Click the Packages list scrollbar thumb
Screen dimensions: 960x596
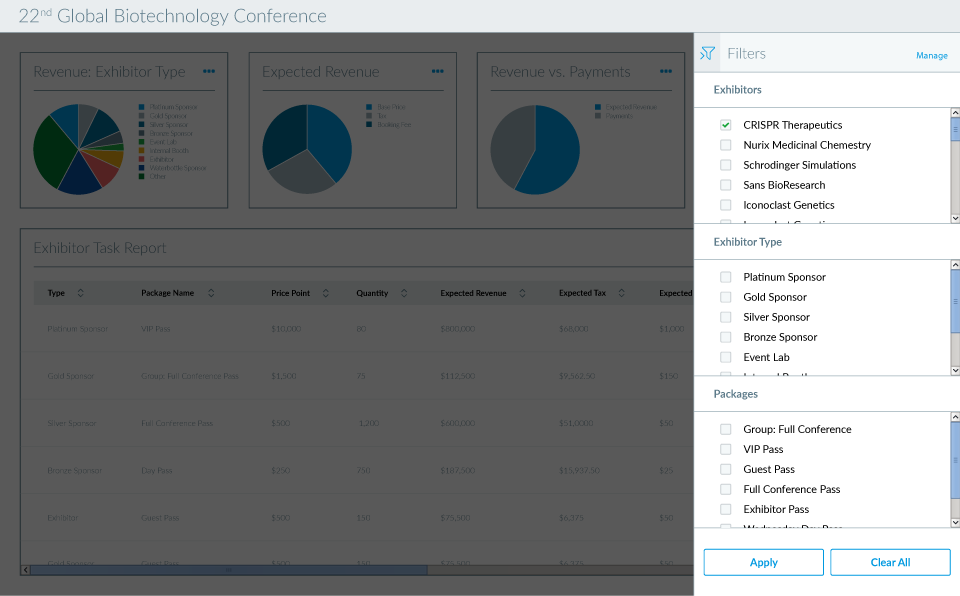[955, 460]
